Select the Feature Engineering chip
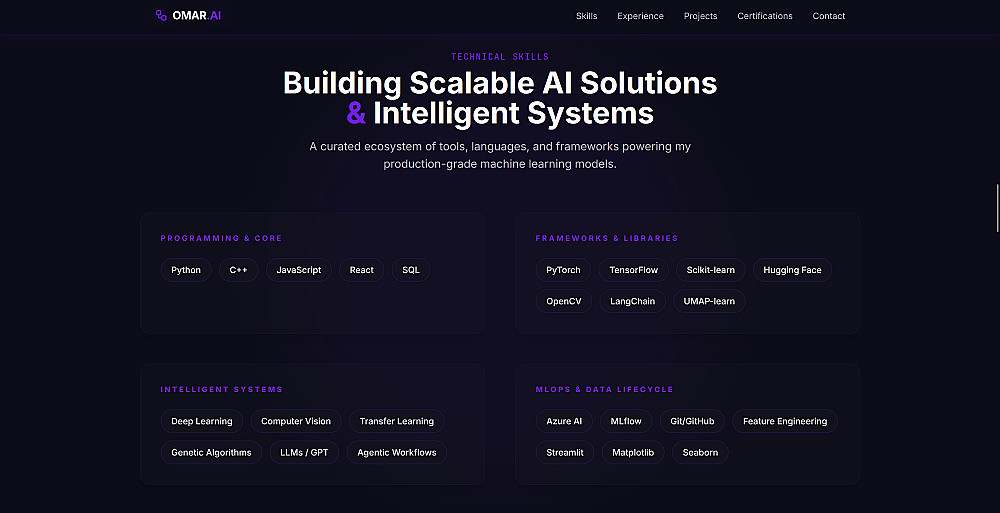This screenshot has height=513, width=1000. (785, 421)
